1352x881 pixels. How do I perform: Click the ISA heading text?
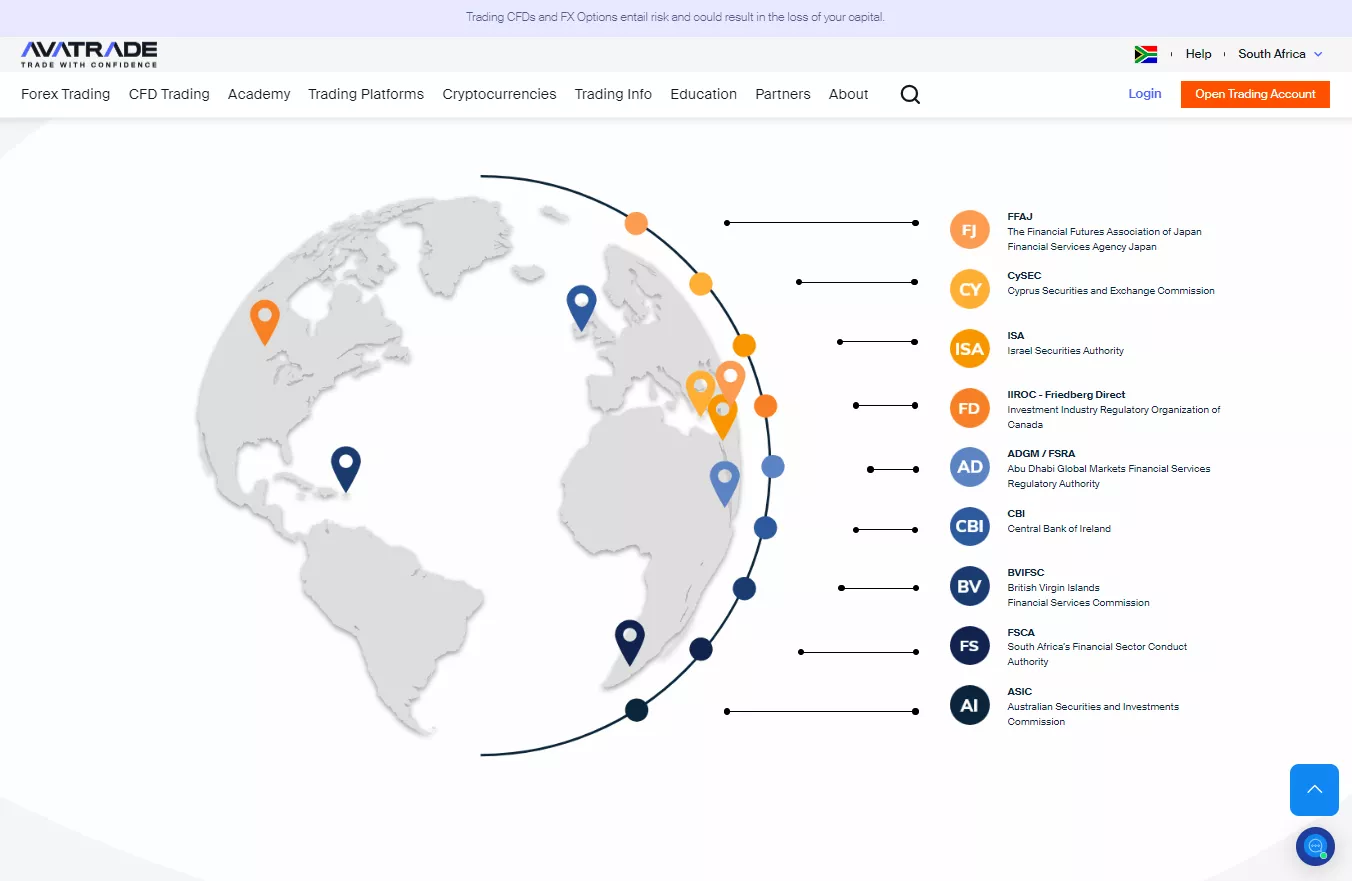[x=1016, y=336]
